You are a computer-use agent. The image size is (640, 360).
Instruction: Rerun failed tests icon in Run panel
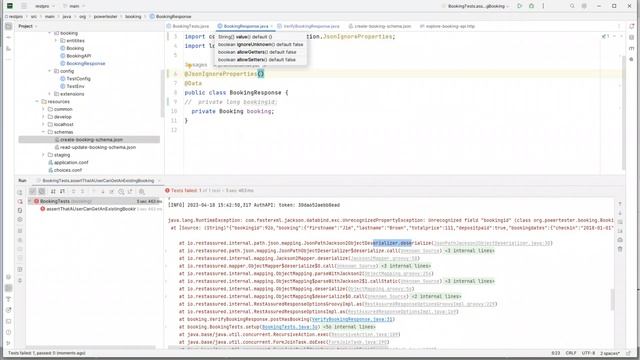coord(20,202)
